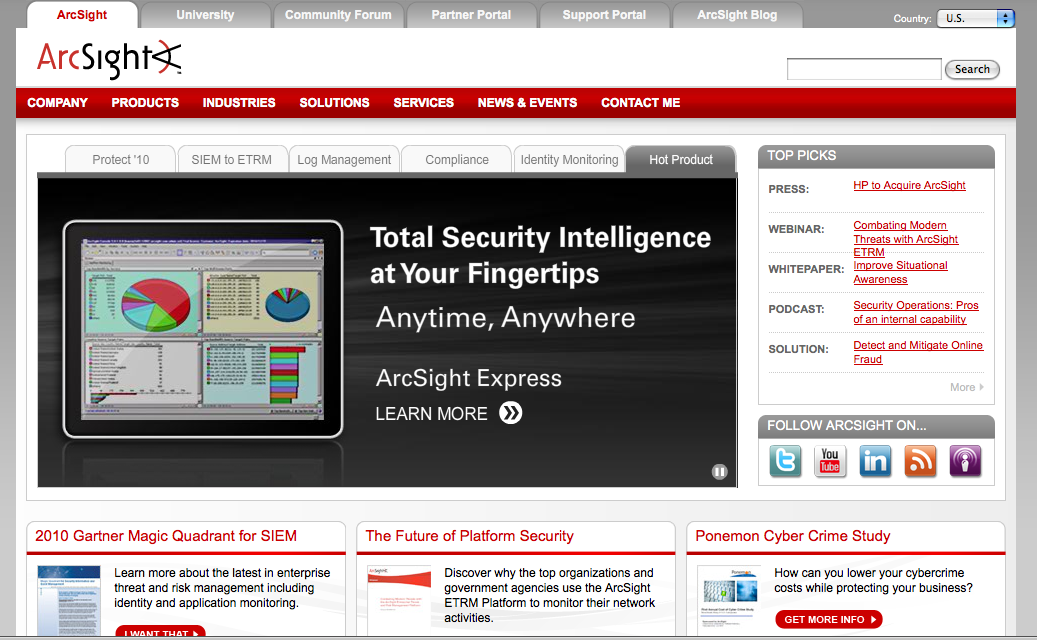Click the Total Security Intelligence headline

[x=540, y=256]
